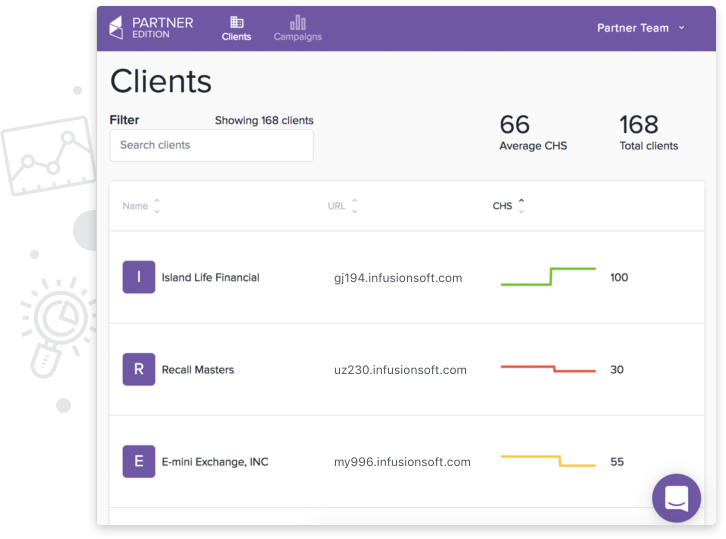Click uz230.infusionsoft.com URL
Screen dimensions: 726x539
[x=400, y=370]
